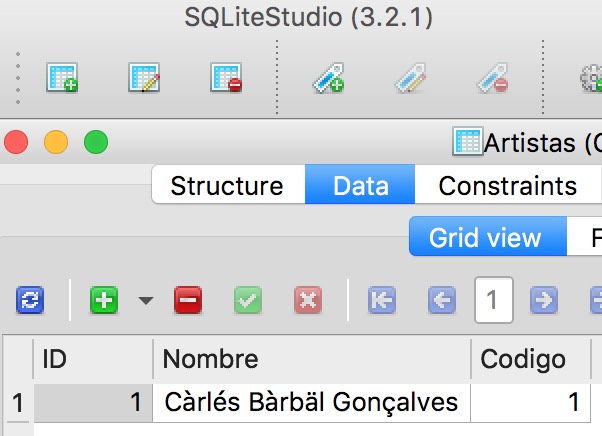Viewport: 602px width, 436px height.
Task: Insert a new row with green plus
Action: pos(104,299)
